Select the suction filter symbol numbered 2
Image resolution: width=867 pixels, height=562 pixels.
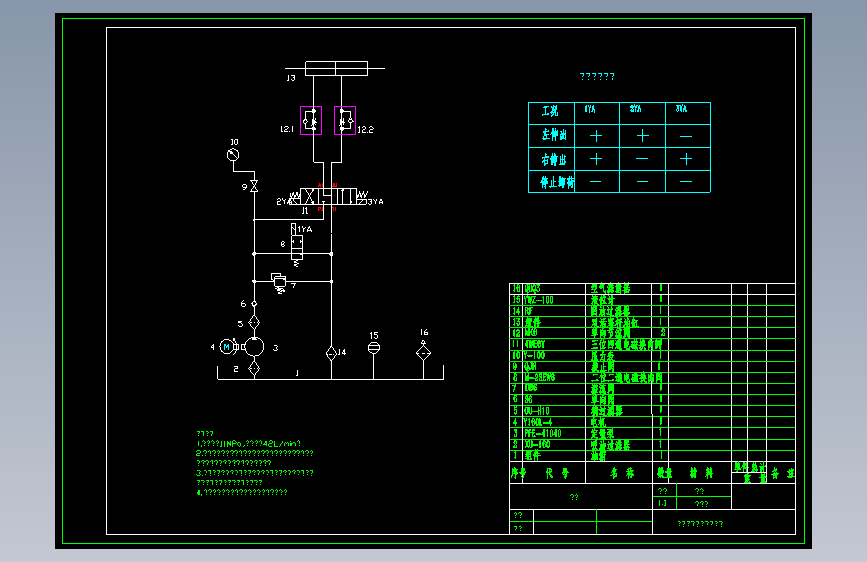tap(254, 368)
